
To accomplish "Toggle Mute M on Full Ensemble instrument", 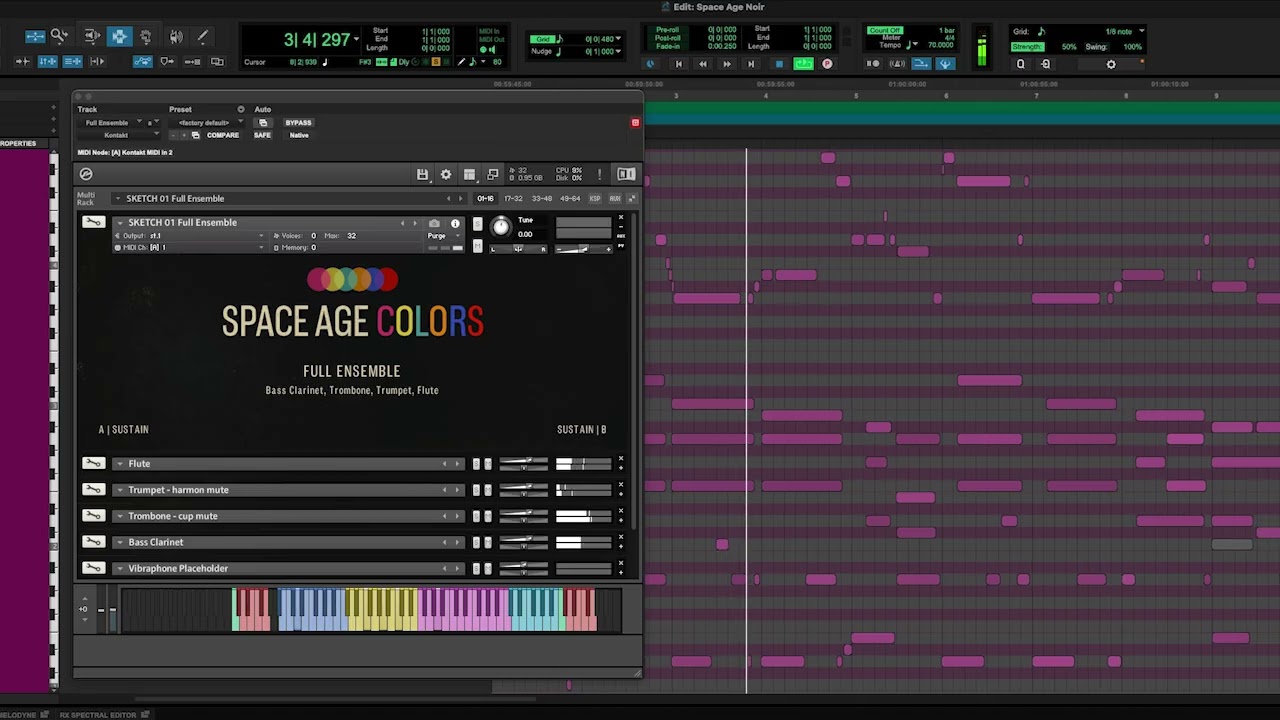I will click(x=478, y=246).
